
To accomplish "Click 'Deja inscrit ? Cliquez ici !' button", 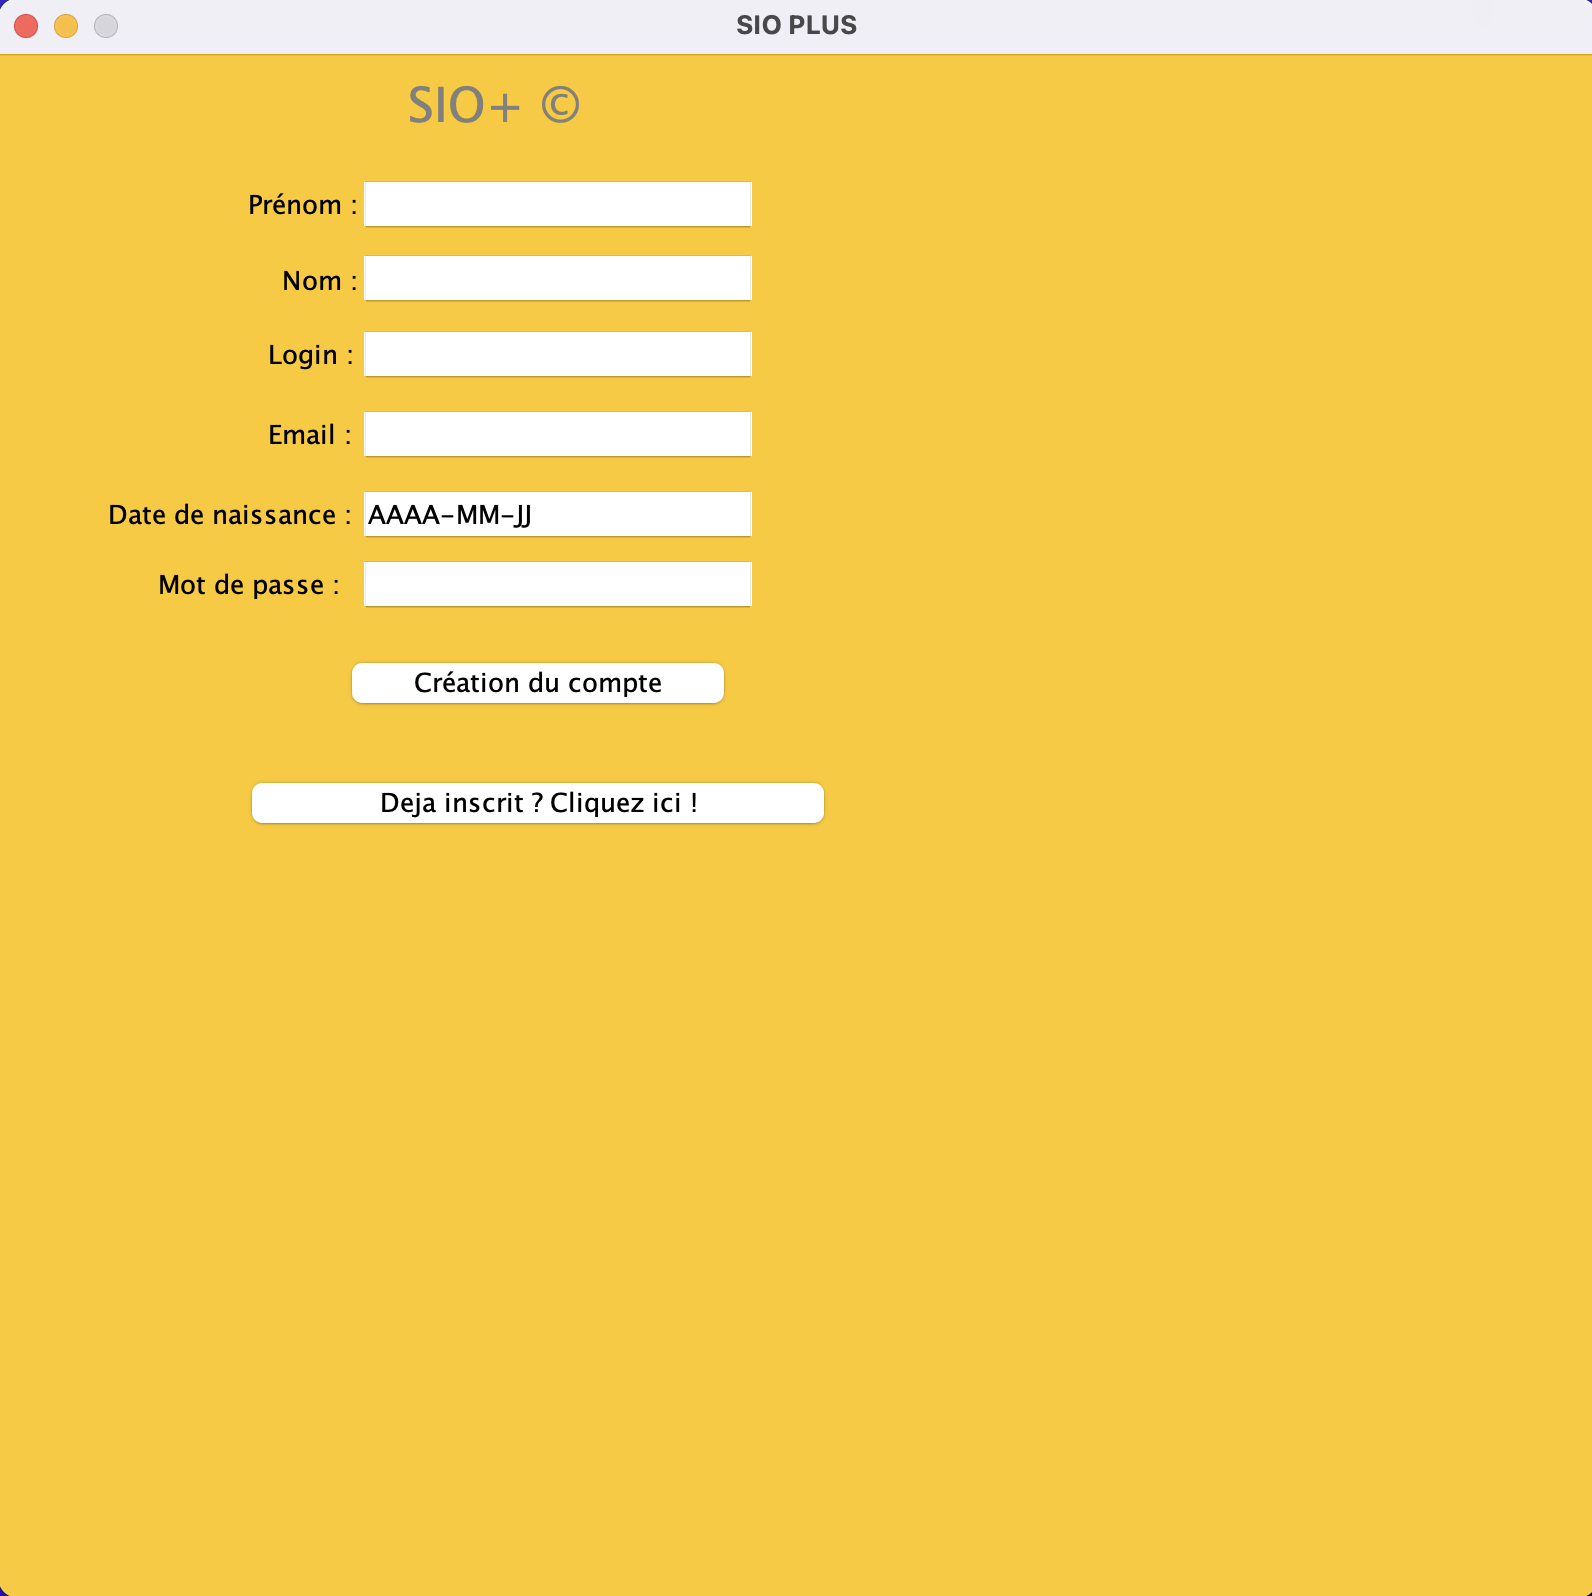I will pyautogui.click(x=537, y=803).
